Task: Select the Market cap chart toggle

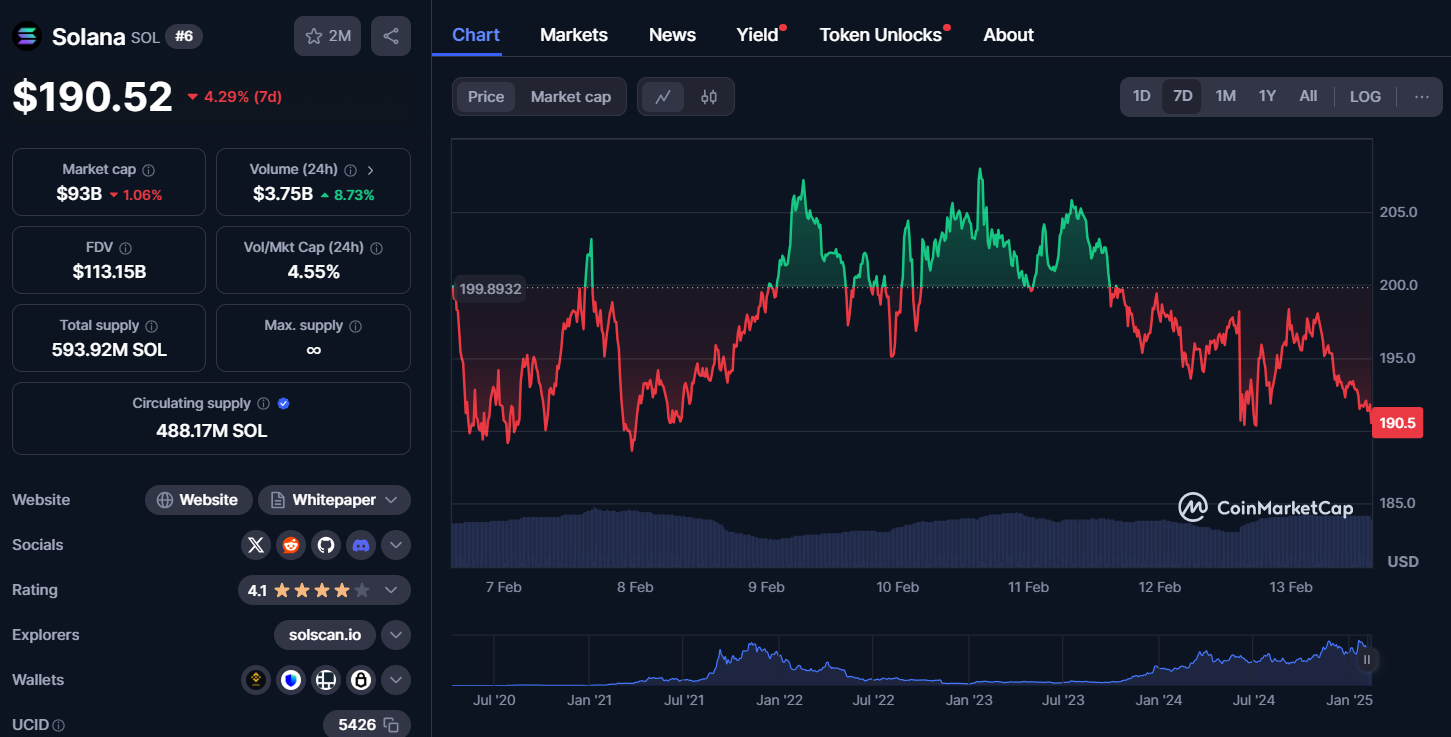Action: pyautogui.click(x=570, y=97)
